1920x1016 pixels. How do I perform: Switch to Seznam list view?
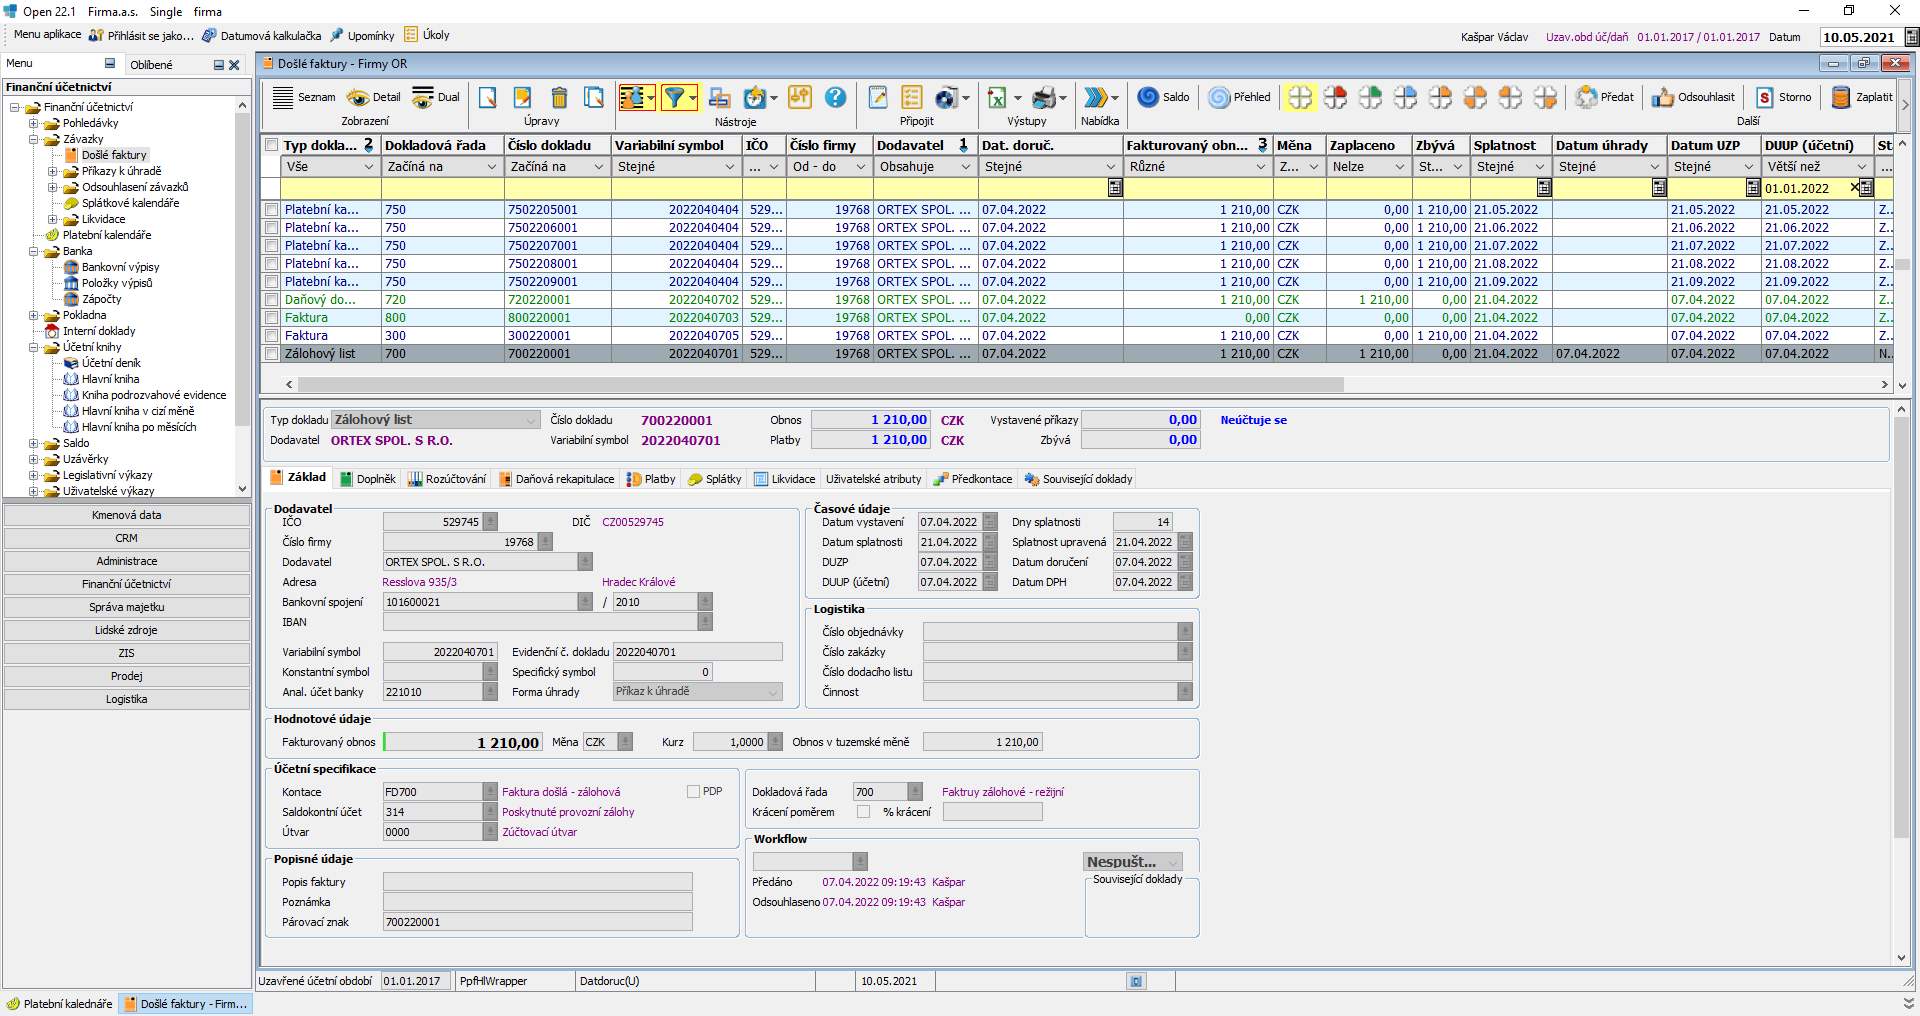[304, 97]
